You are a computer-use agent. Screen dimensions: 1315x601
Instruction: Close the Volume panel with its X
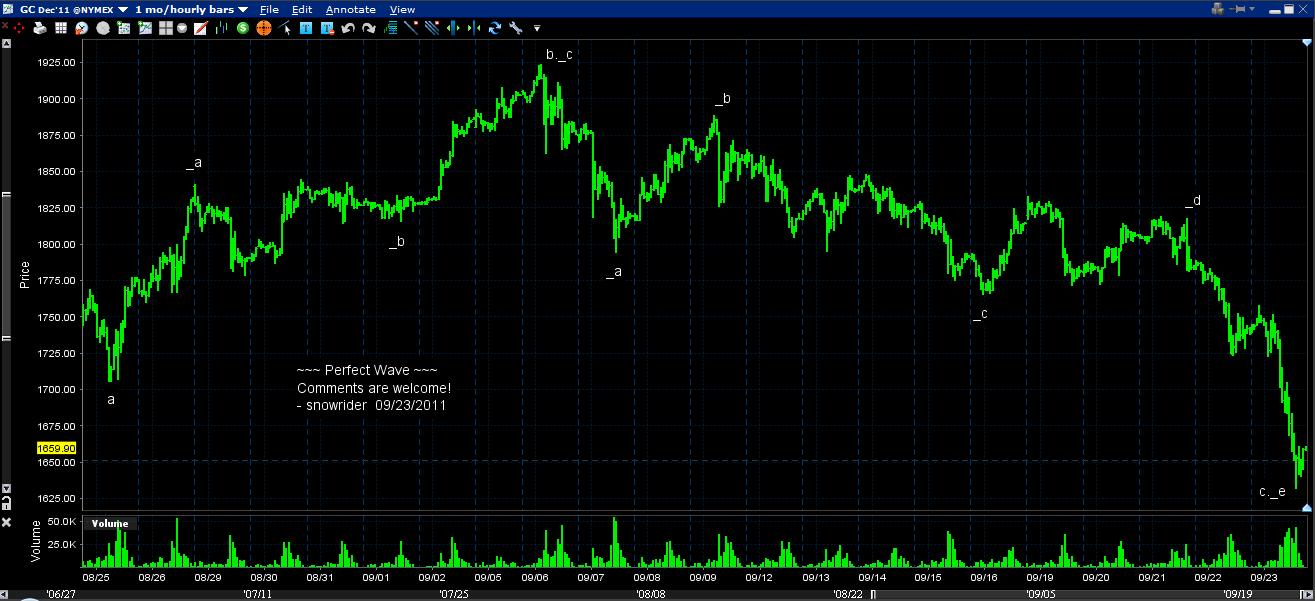(x=6, y=522)
